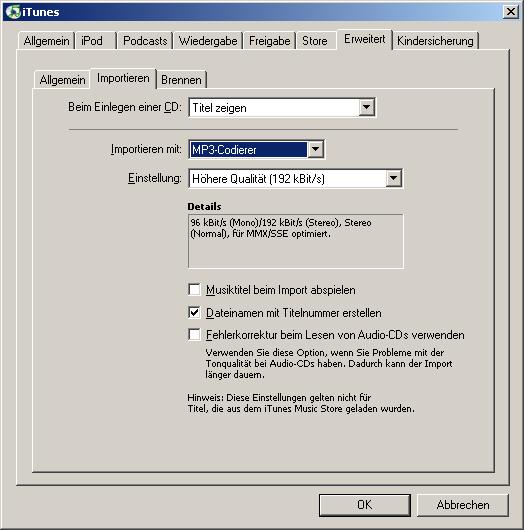The width and height of the screenshot is (524, 530).
Task: Close the iTunes preferences dialog
Action: point(510,12)
